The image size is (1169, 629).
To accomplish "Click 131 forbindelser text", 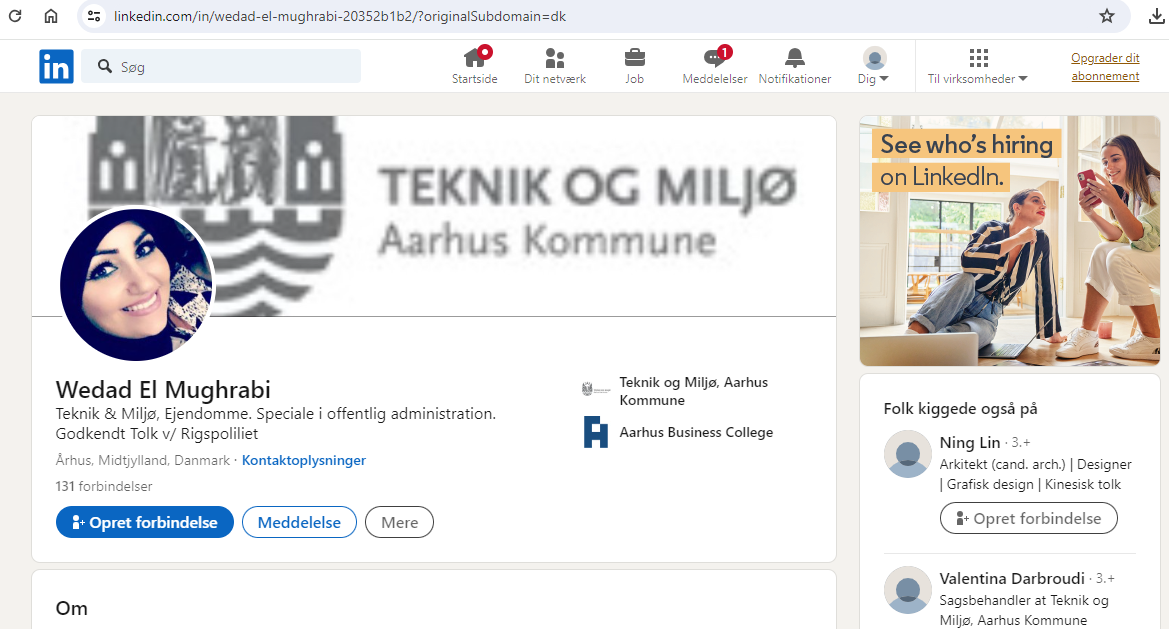I will click(104, 486).
